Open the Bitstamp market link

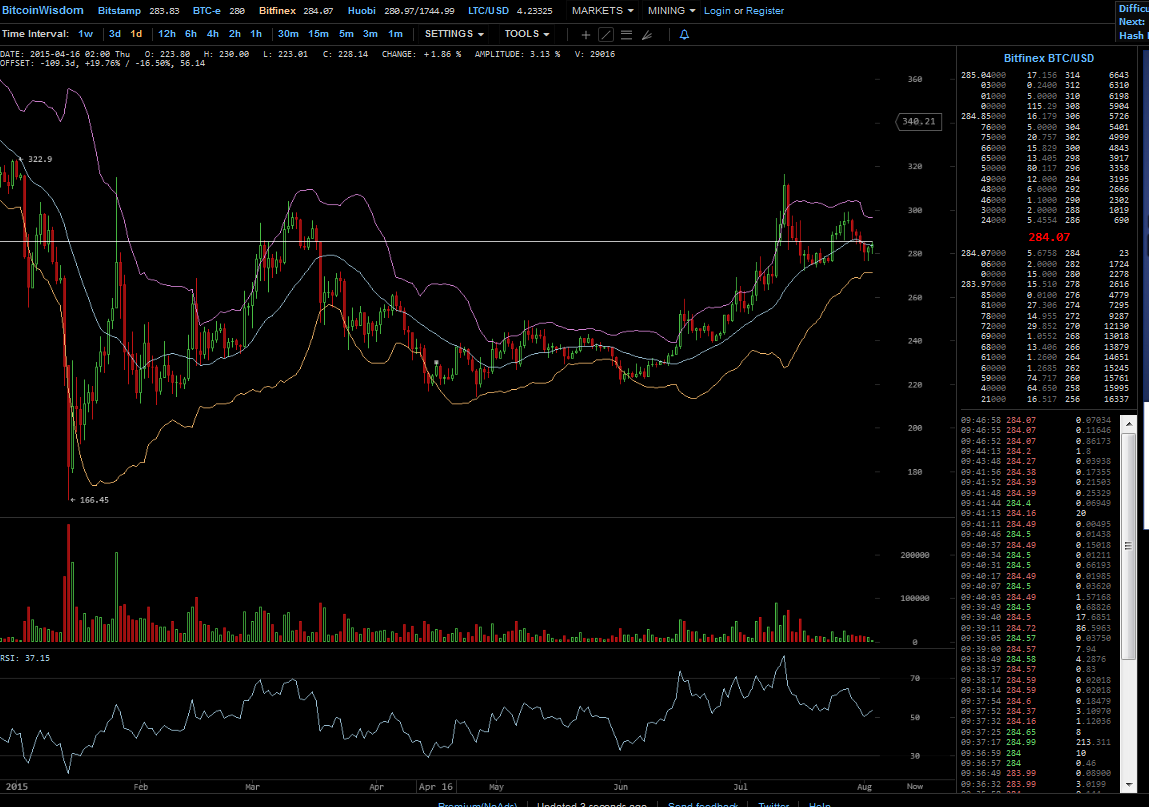coord(119,11)
